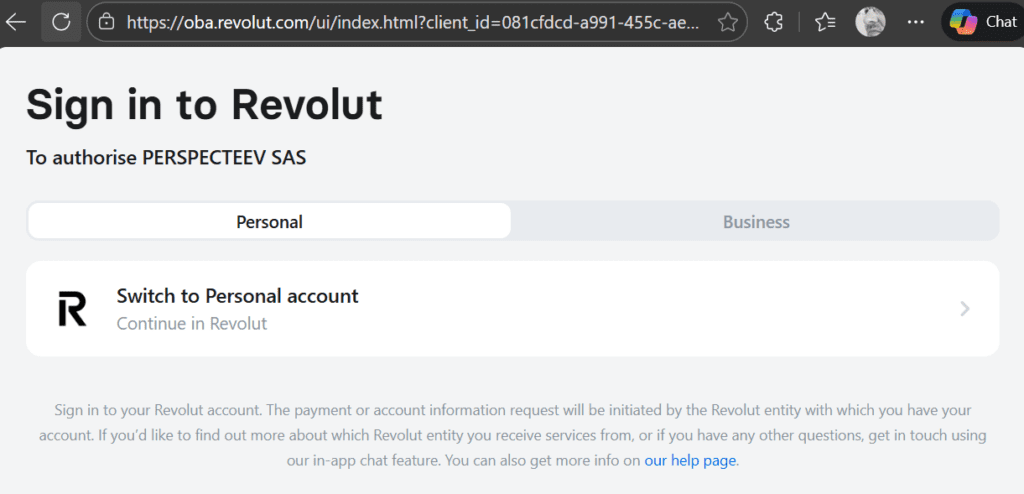Open the Favorites list icon
This screenshot has width=1024, height=494.
tap(825, 21)
